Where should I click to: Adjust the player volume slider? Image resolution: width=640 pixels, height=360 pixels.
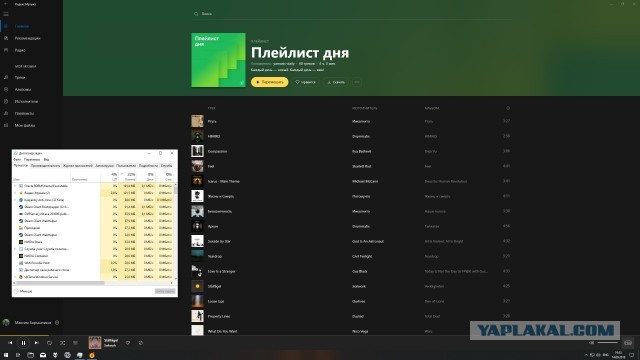(608, 342)
